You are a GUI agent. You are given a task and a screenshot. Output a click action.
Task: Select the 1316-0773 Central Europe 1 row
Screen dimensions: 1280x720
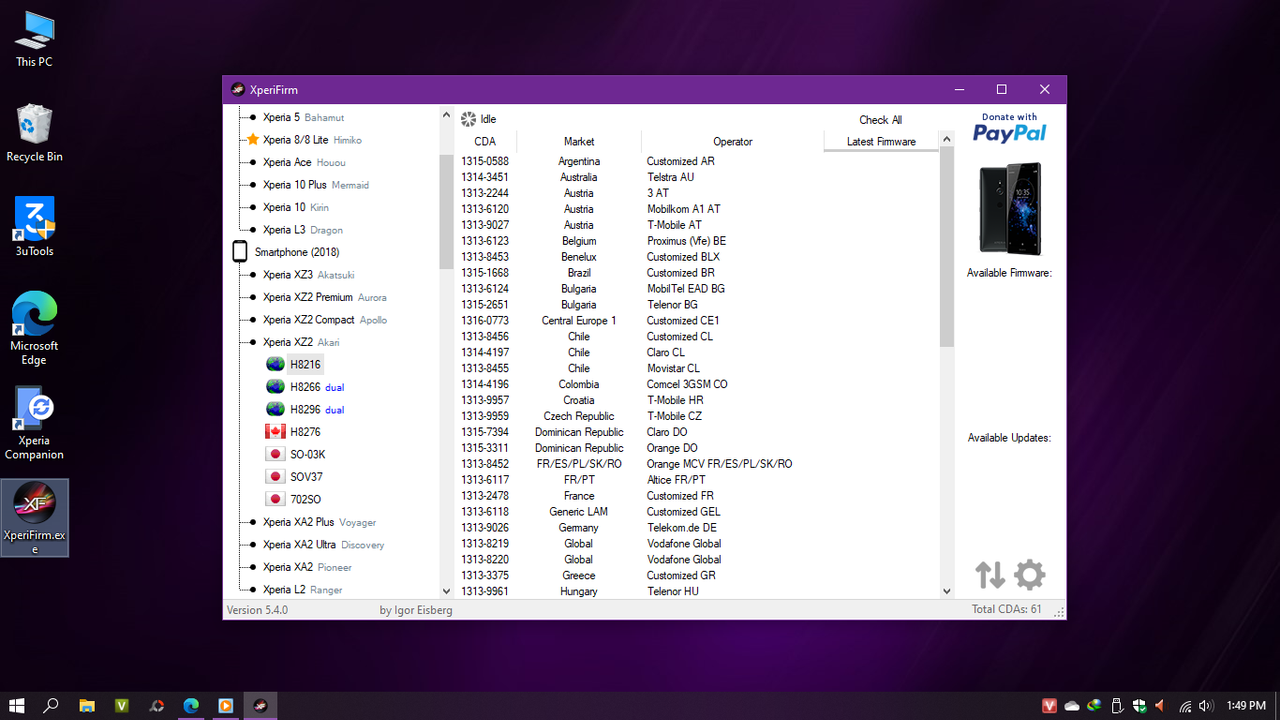[x=697, y=321]
